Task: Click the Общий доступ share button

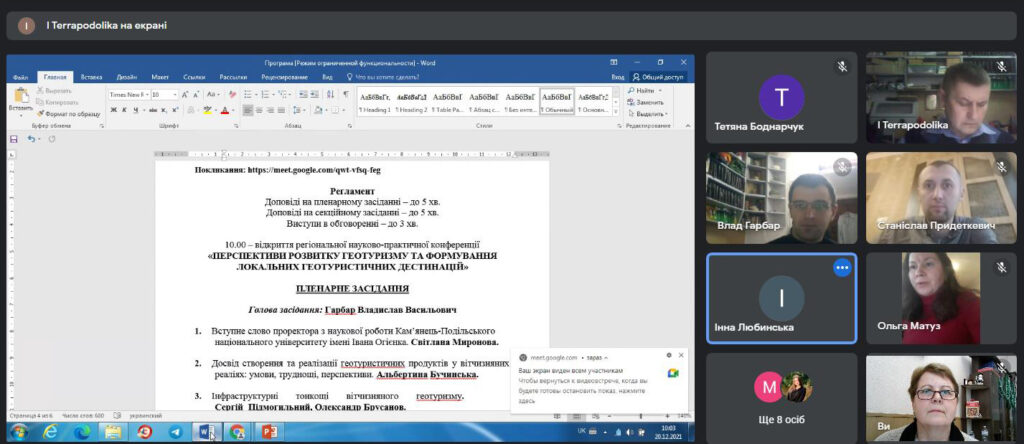Action: 659,76
